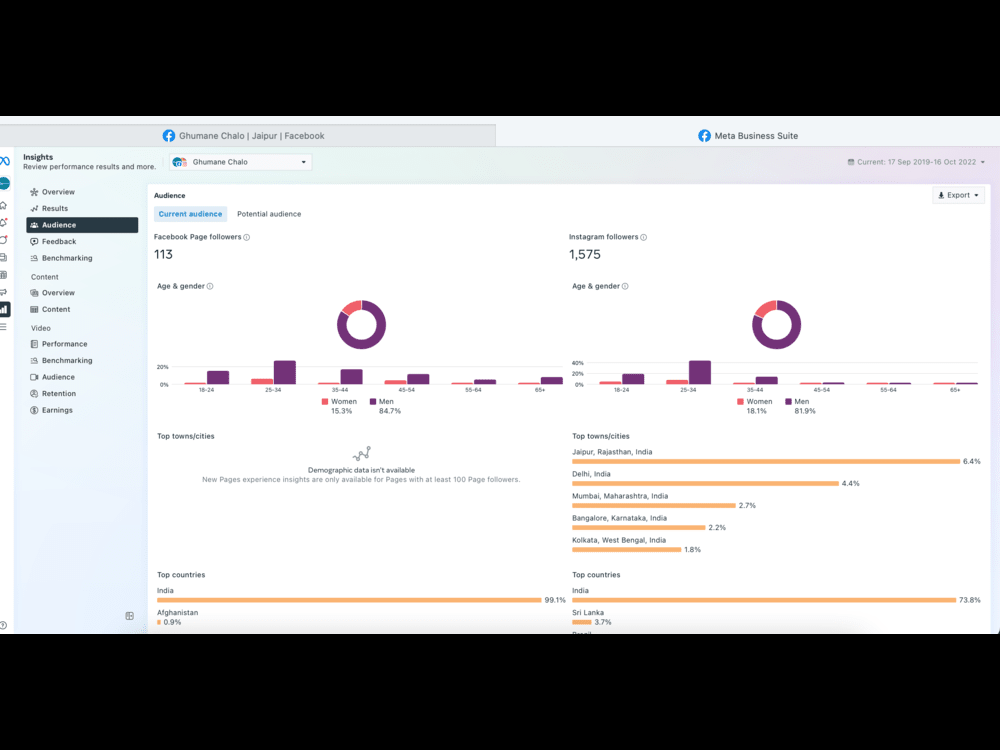Viewport: 1000px width, 750px height.
Task: Switch to the Meta Business Suite browser tab
Action: pos(747,136)
